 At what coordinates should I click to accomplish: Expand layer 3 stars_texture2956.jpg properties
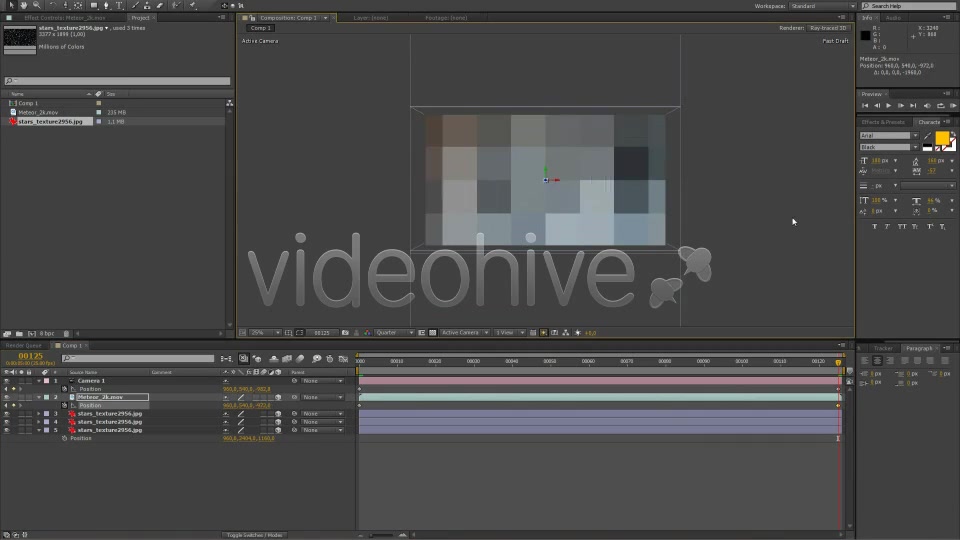click(x=39, y=414)
